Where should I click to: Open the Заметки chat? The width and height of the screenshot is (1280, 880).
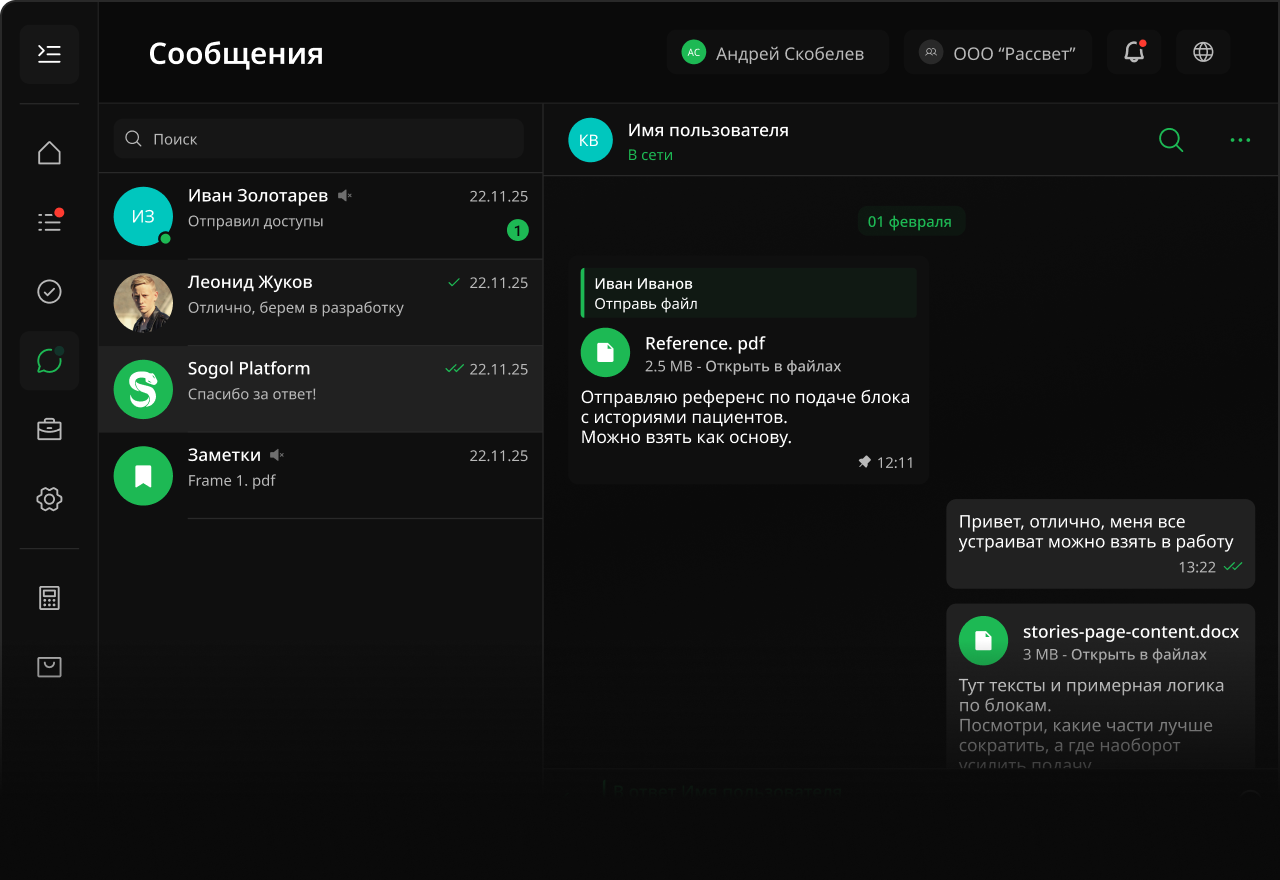[x=320, y=475]
